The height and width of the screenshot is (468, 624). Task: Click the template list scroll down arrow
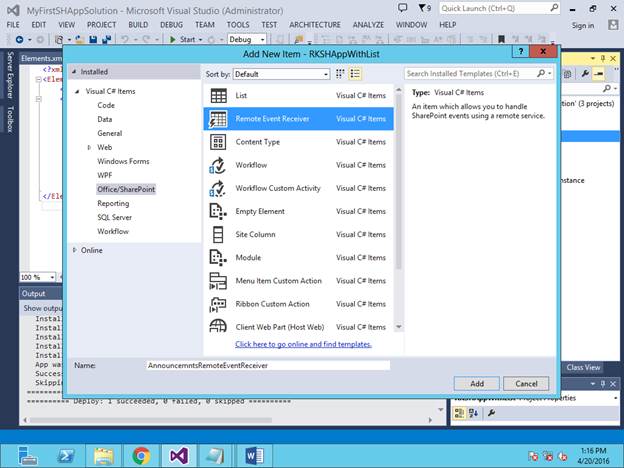click(x=398, y=327)
